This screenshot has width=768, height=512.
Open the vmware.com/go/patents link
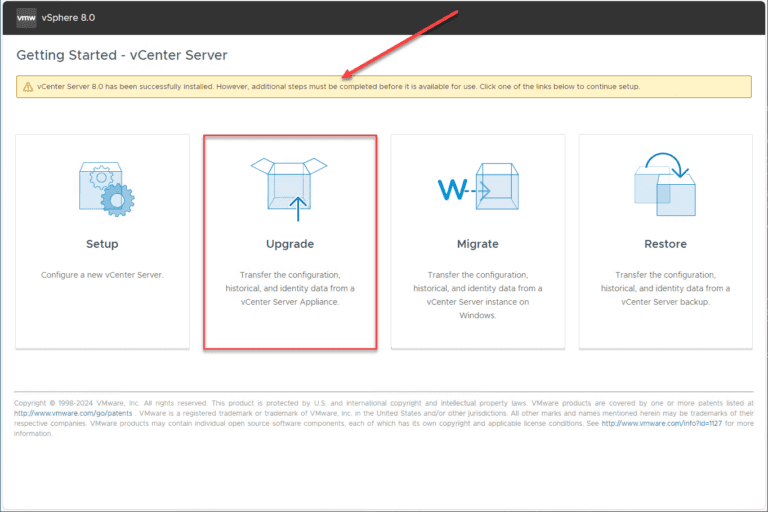point(73,413)
